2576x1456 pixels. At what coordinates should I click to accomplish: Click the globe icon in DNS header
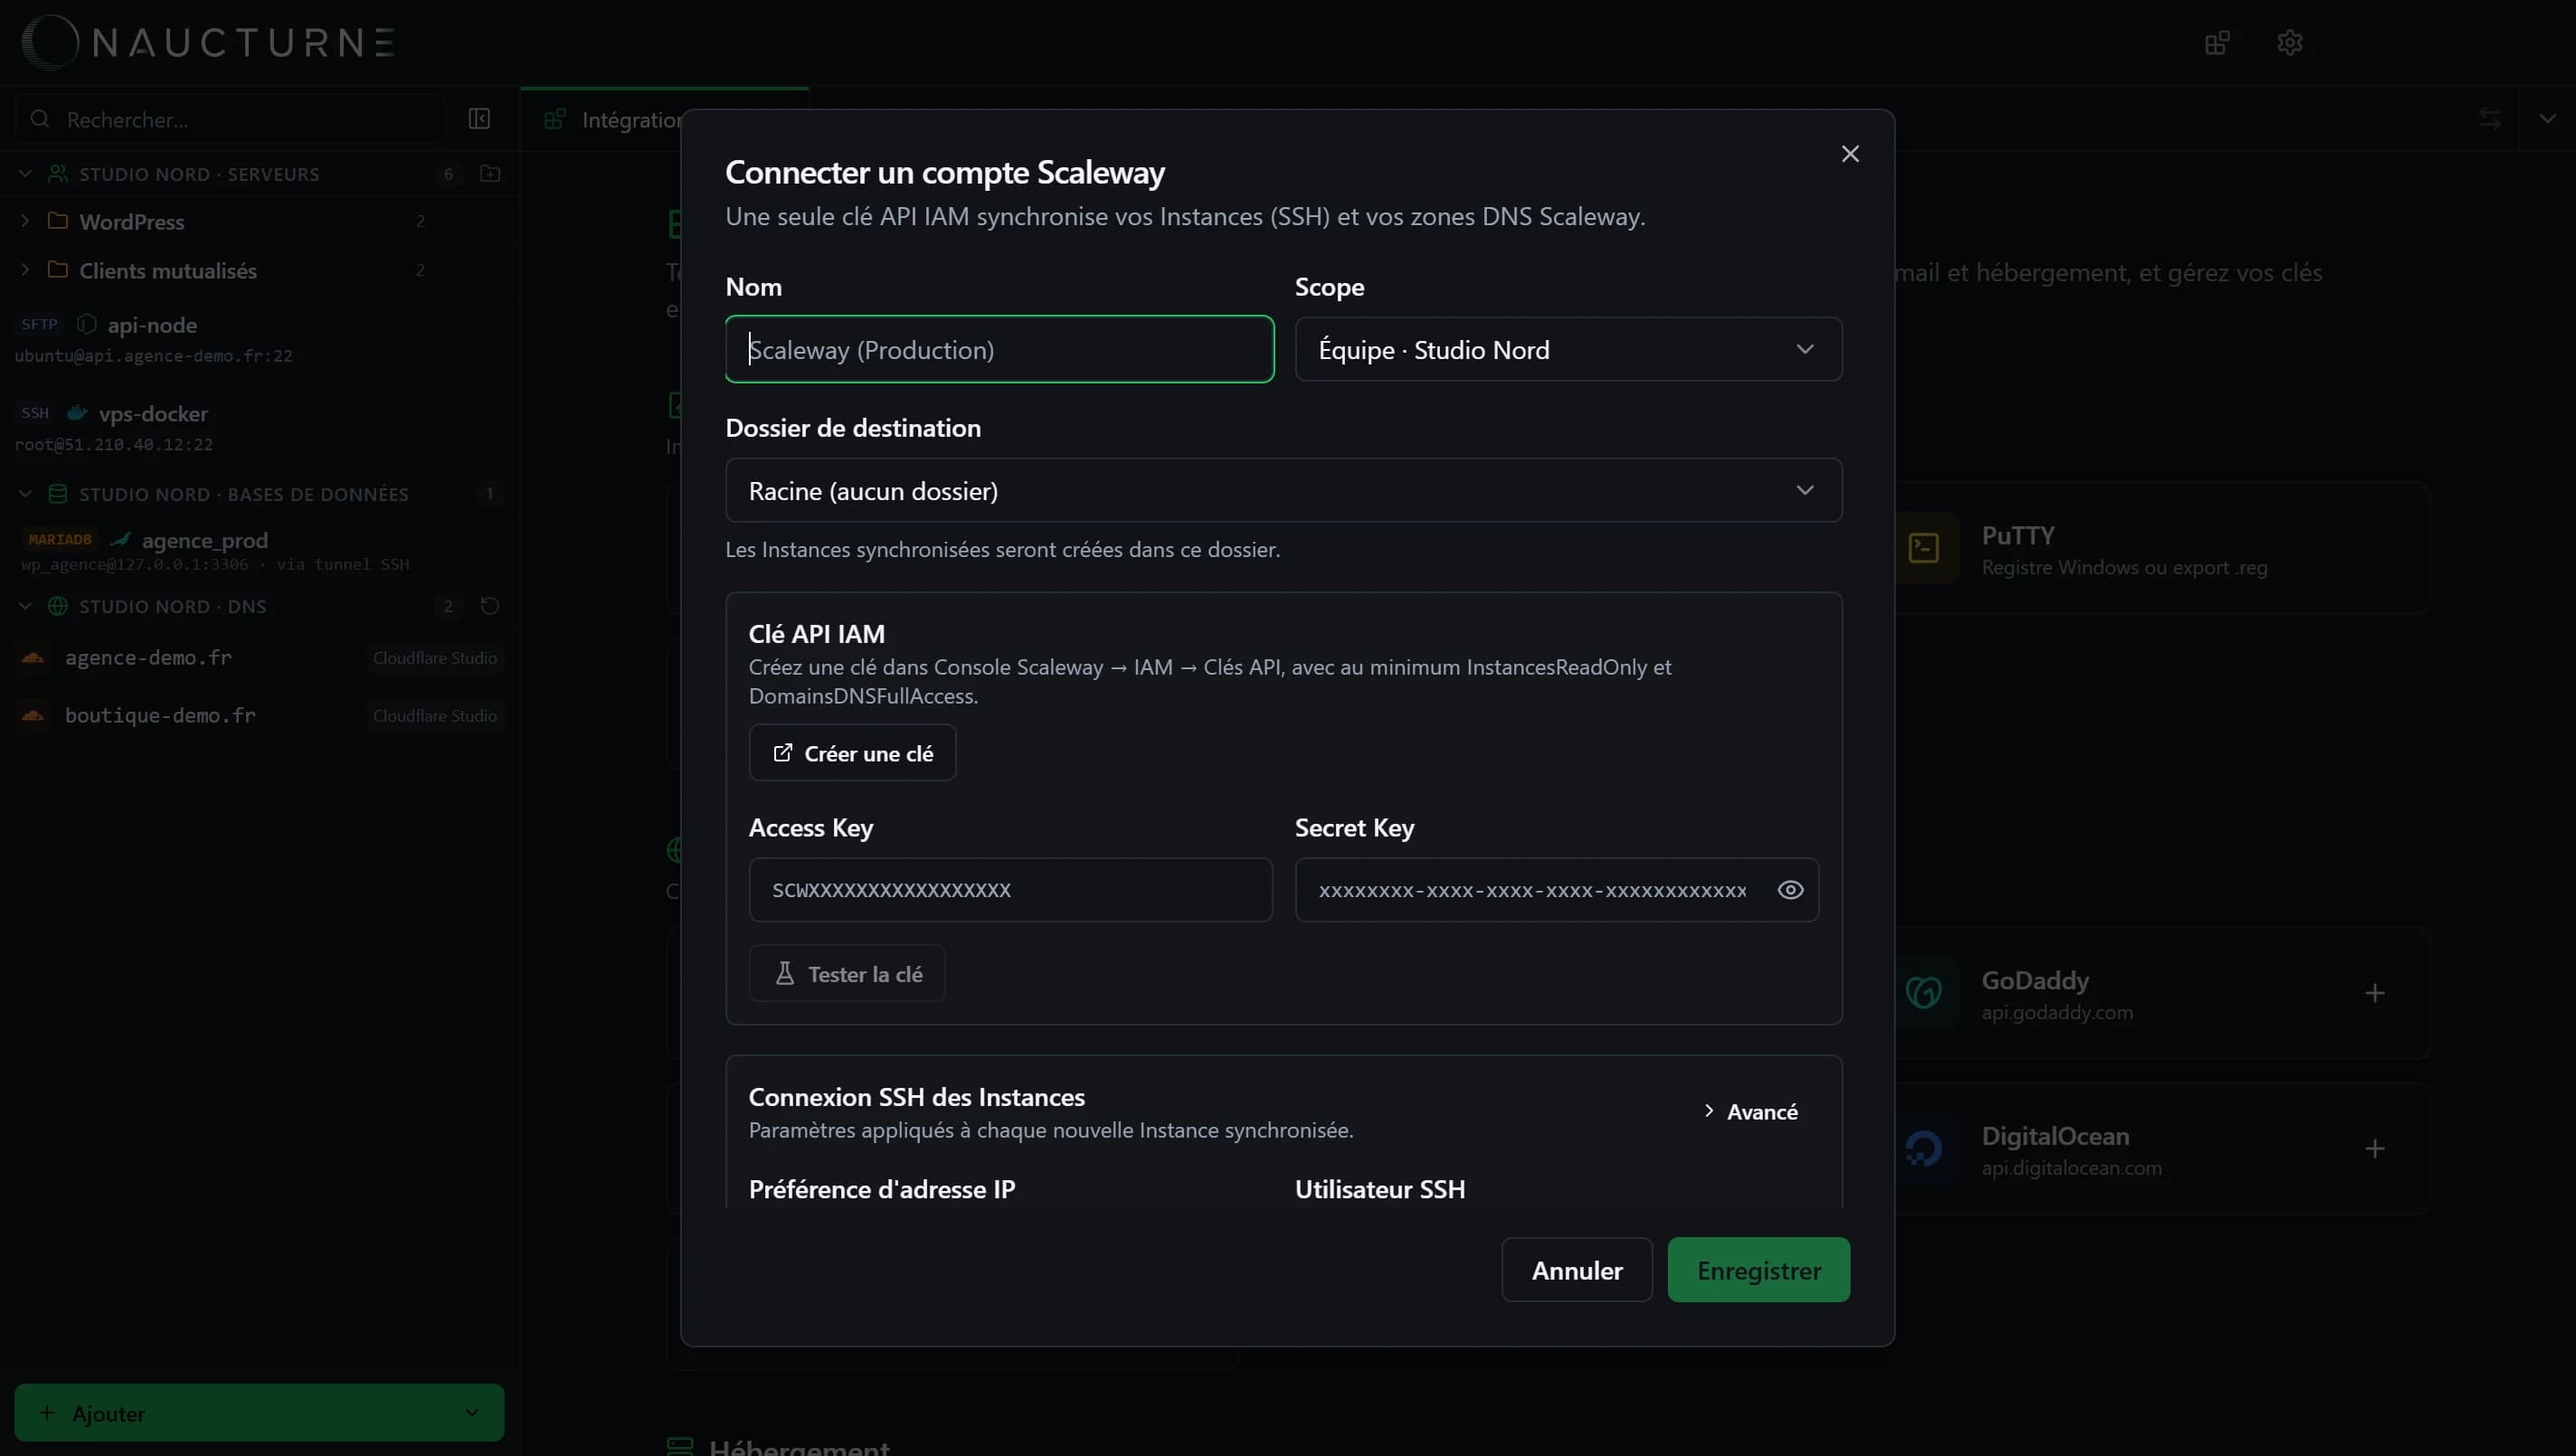click(x=58, y=606)
